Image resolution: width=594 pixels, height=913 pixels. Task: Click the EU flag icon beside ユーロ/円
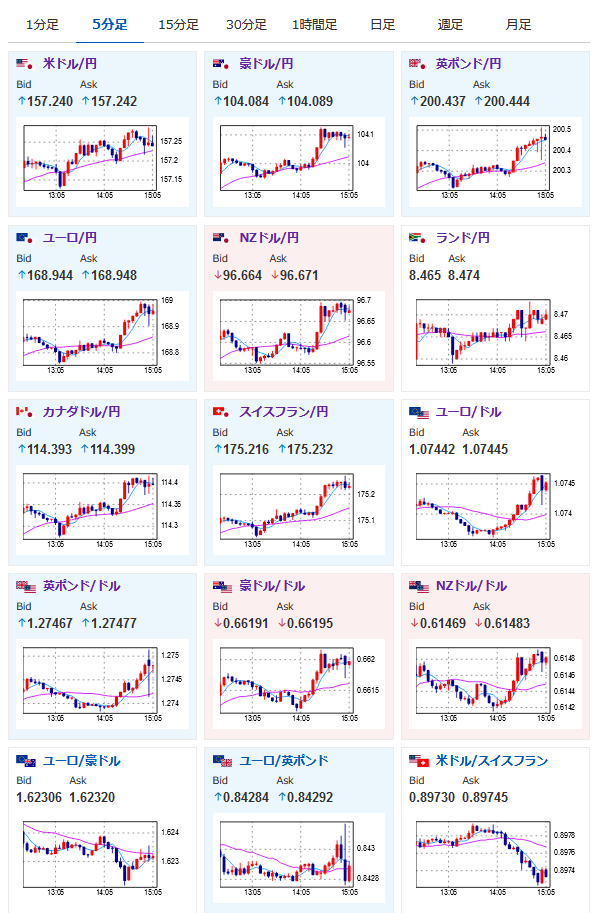point(24,238)
